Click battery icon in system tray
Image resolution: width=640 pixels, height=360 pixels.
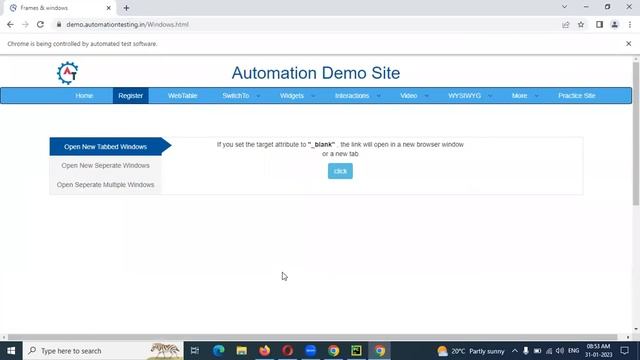click(x=537, y=351)
